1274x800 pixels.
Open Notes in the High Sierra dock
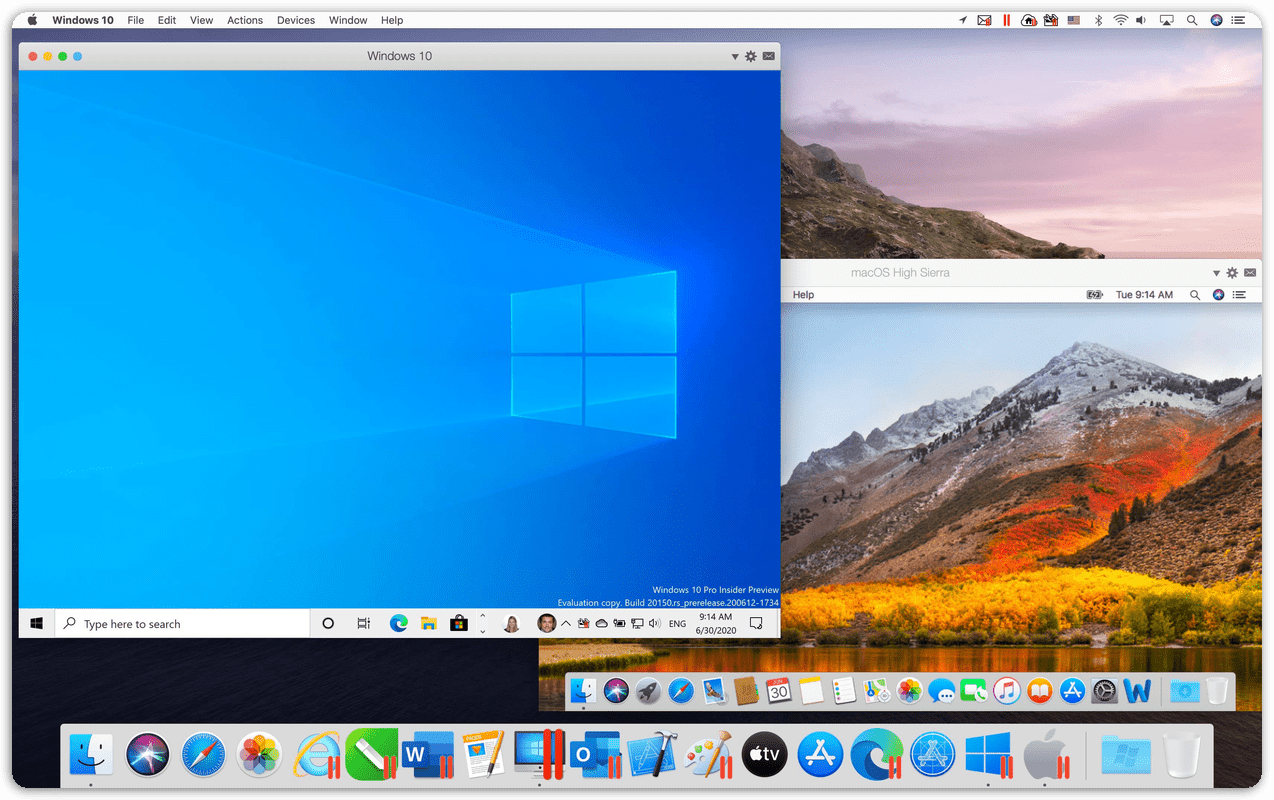[811, 690]
